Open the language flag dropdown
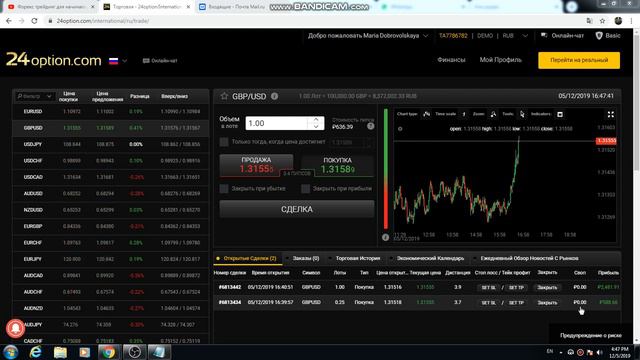 [118, 61]
